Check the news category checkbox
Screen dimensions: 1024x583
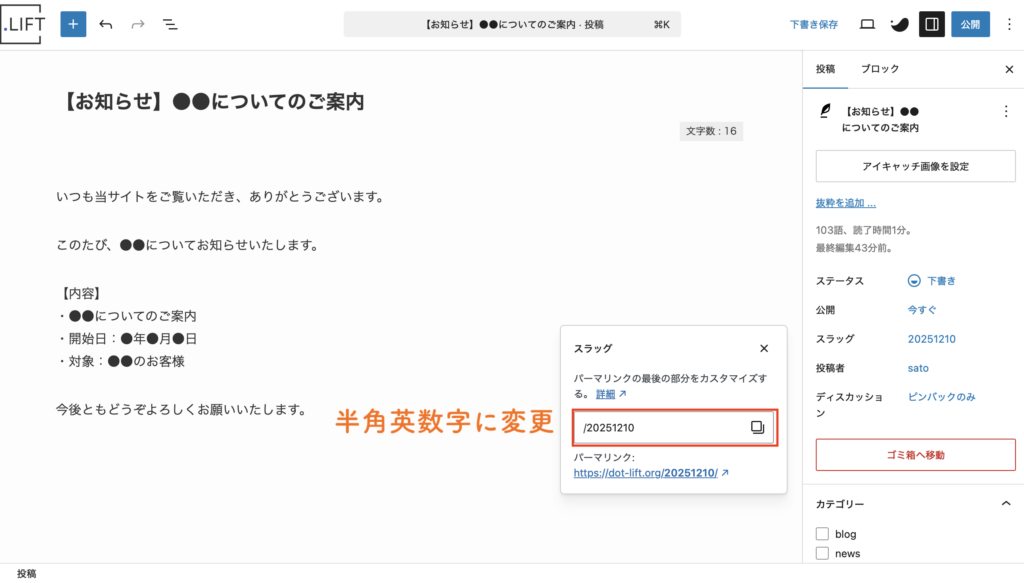coord(822,553)
